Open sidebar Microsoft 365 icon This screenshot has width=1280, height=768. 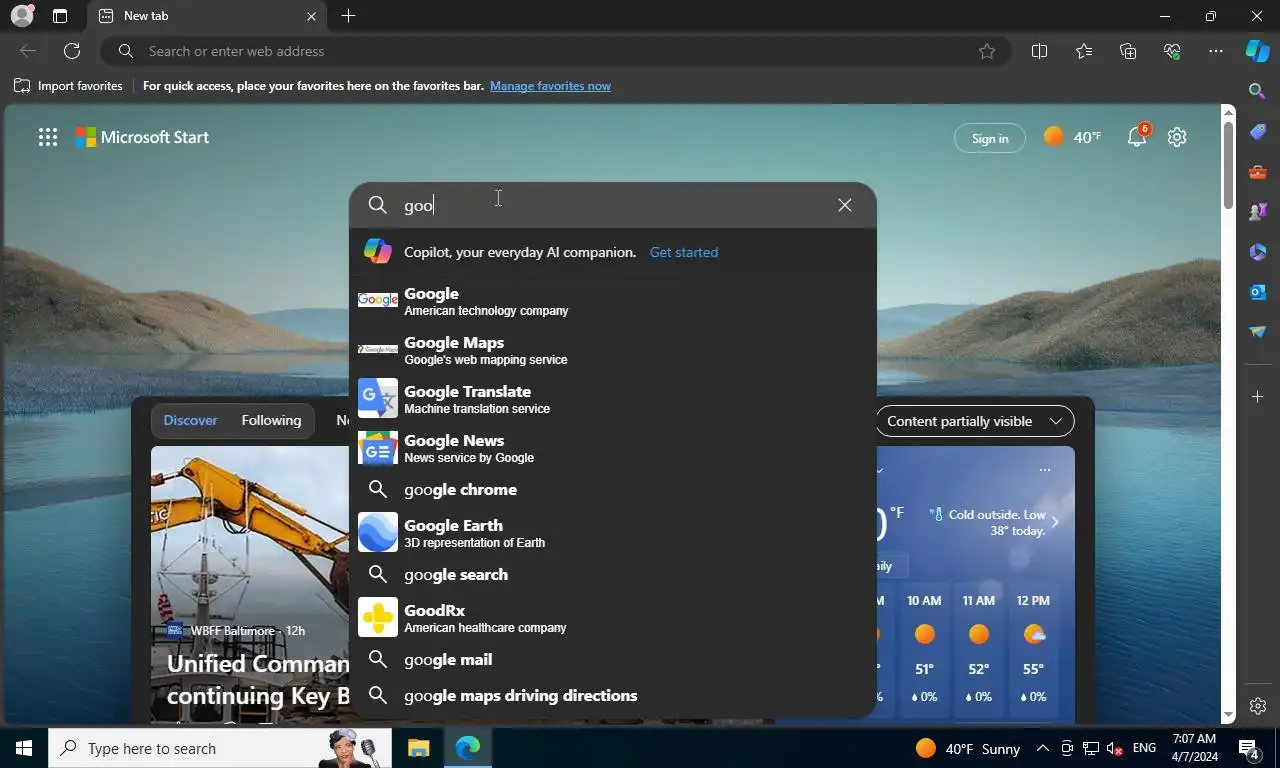1258,252
